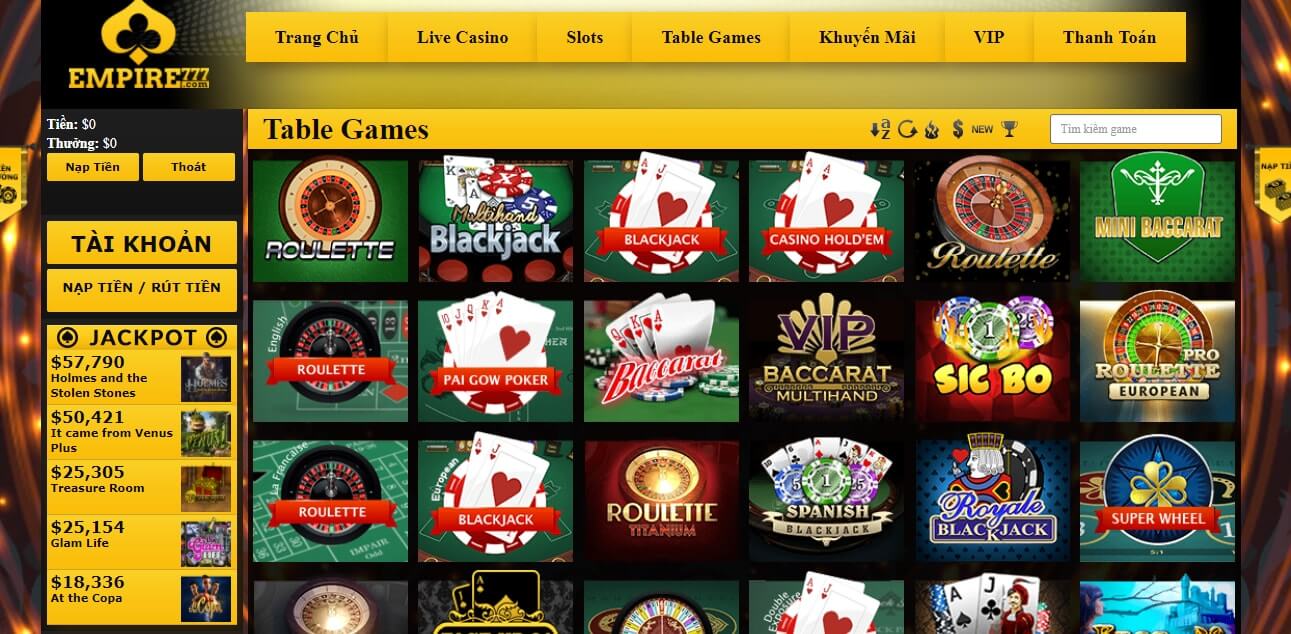Go to Khuyến Mãi menu item
The width and height of the screenshot is (1291, 634).
867,37
